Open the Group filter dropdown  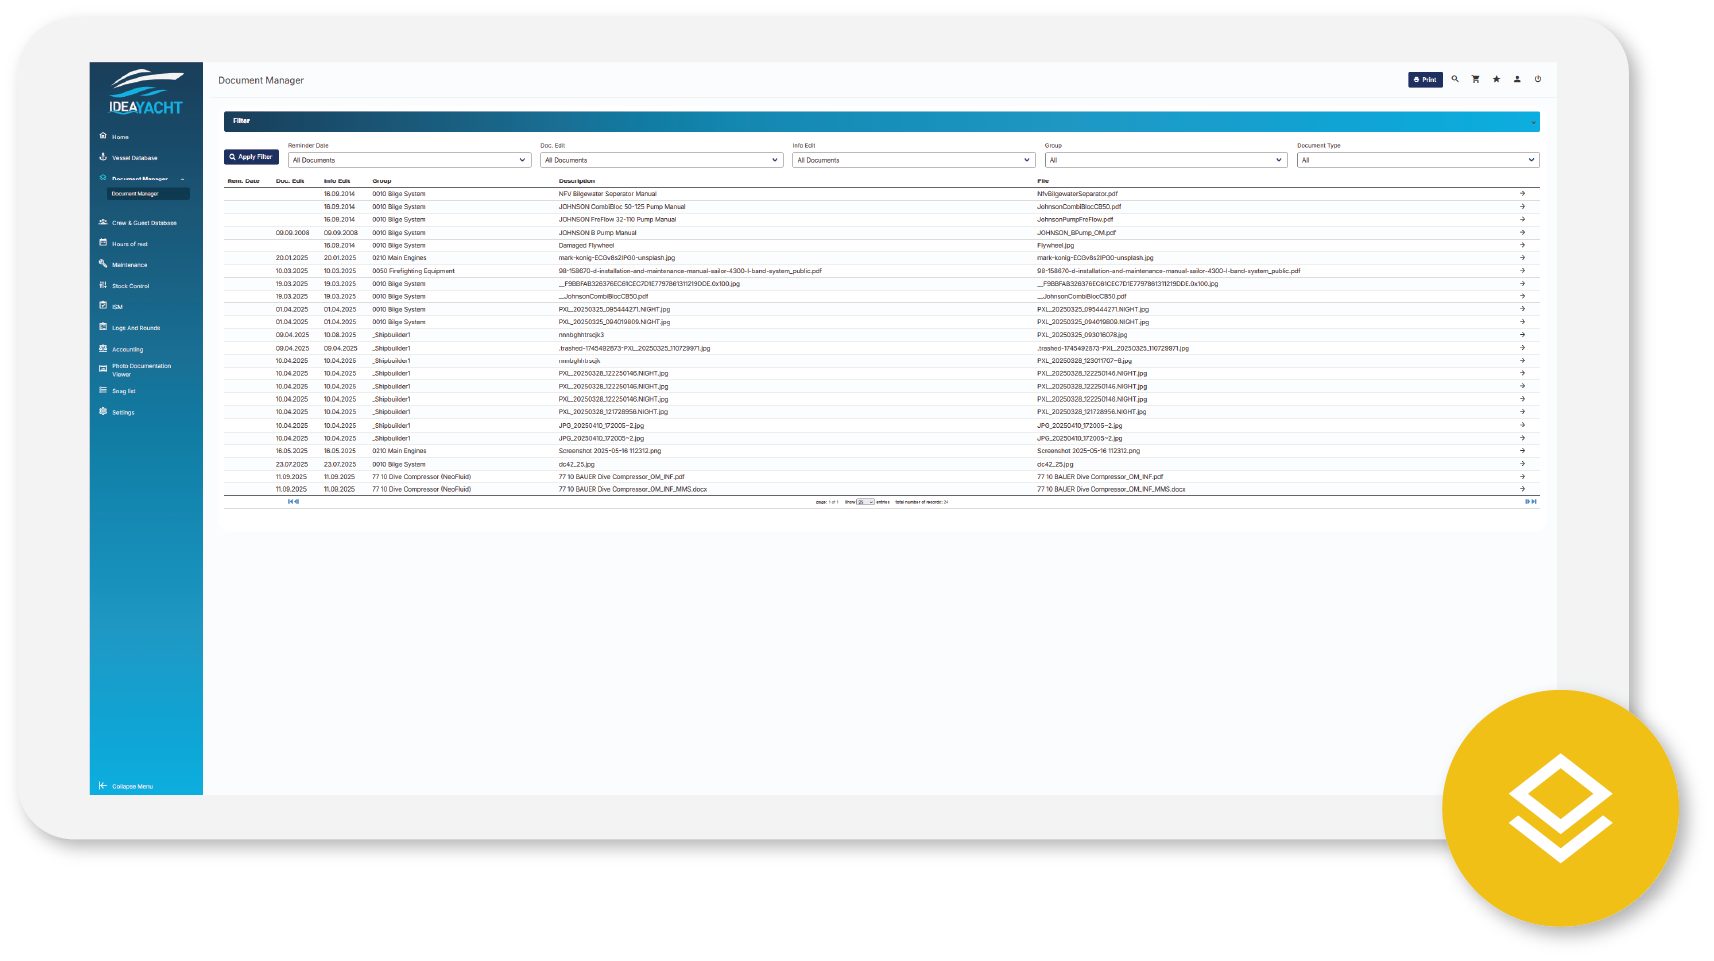pyautogui.click(x=1166, y=160)
